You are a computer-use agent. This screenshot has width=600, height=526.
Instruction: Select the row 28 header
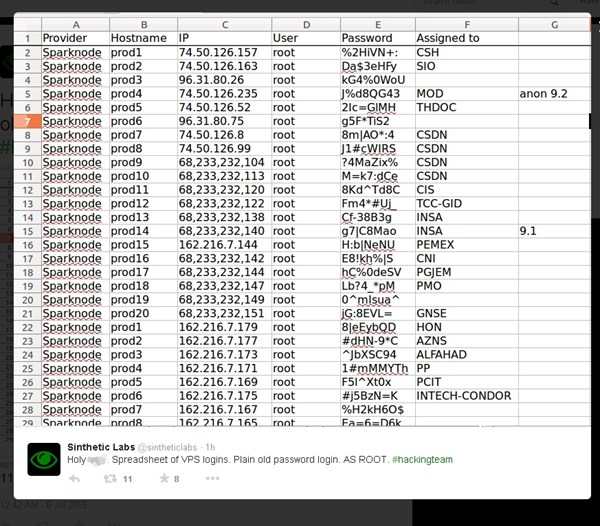[28, 410]
